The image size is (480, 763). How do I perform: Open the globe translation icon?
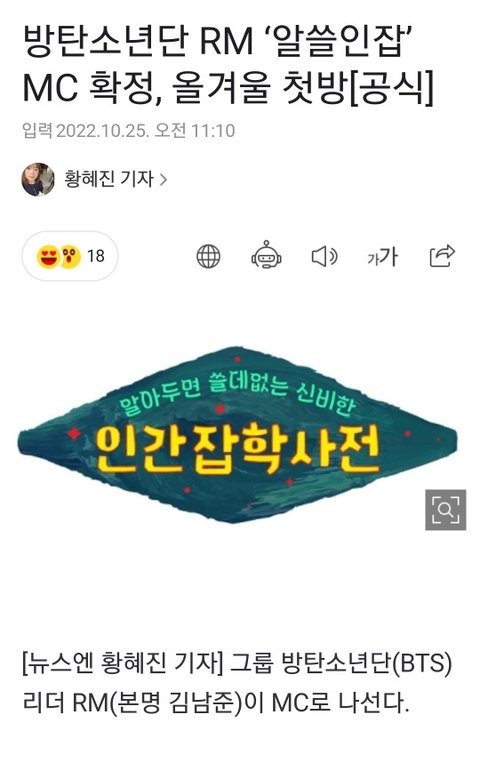click(x=208, y=256)
